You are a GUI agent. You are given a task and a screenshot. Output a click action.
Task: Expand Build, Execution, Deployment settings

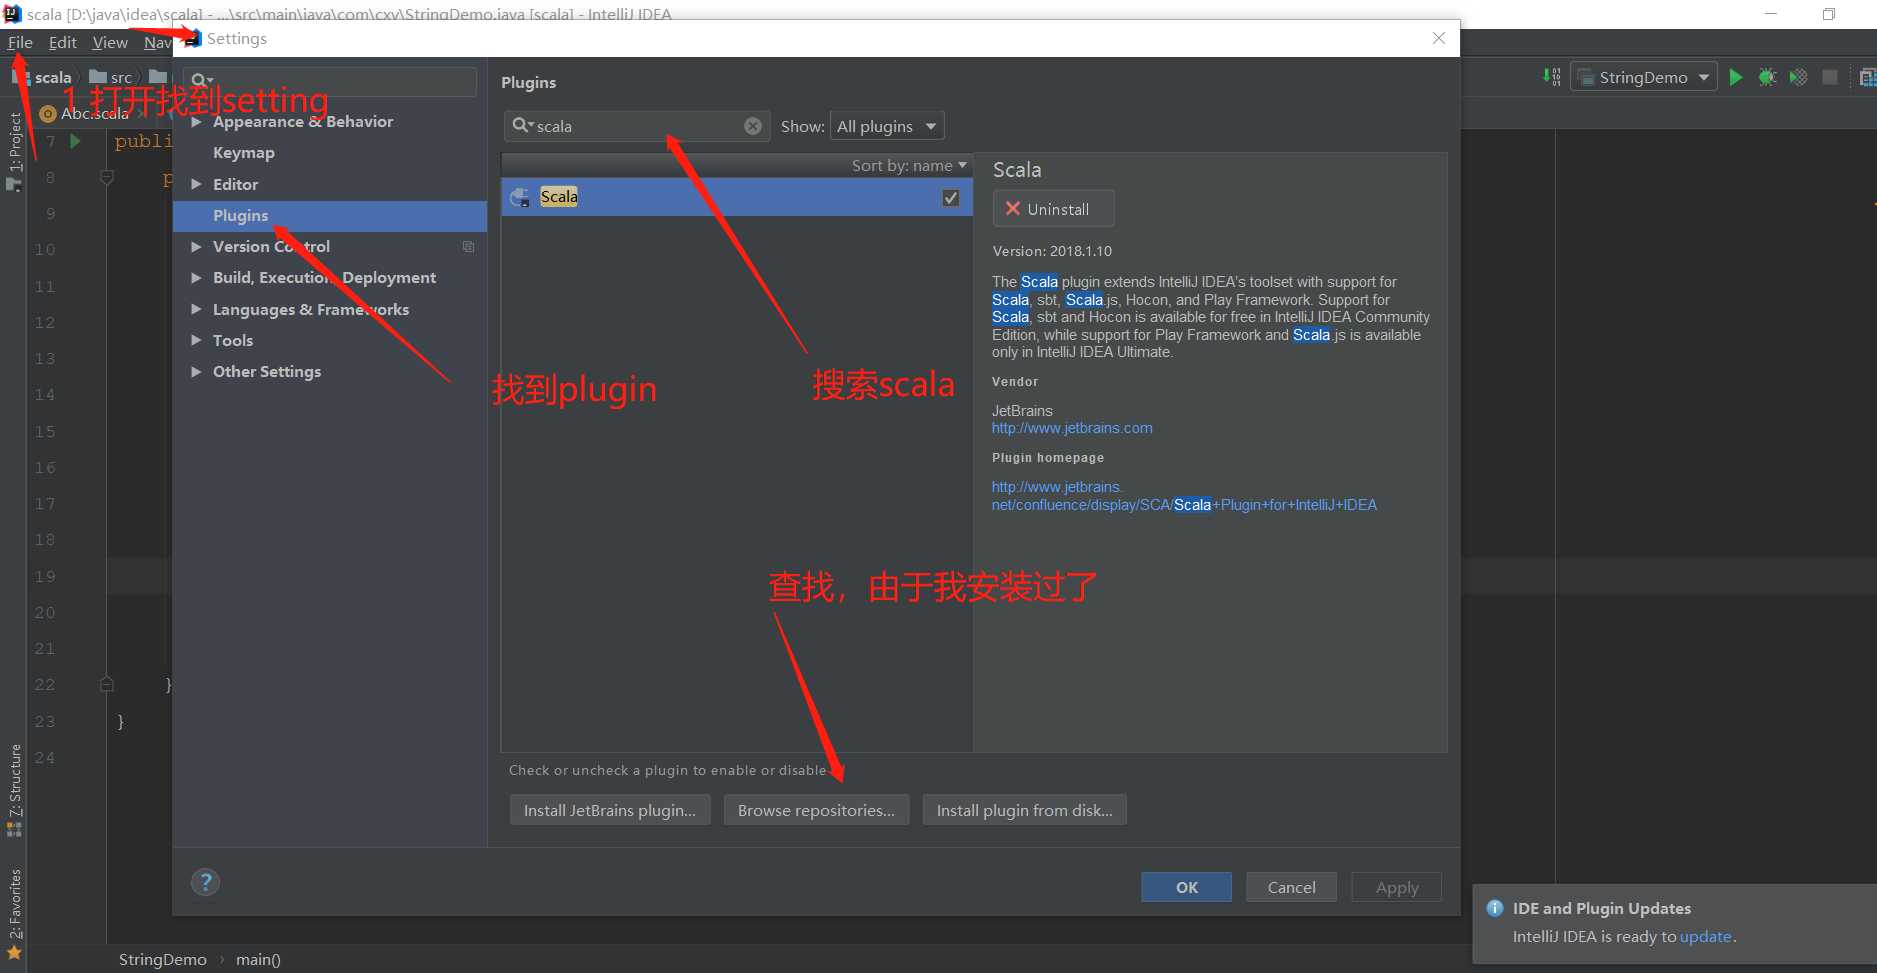click(x=196, y=278)
